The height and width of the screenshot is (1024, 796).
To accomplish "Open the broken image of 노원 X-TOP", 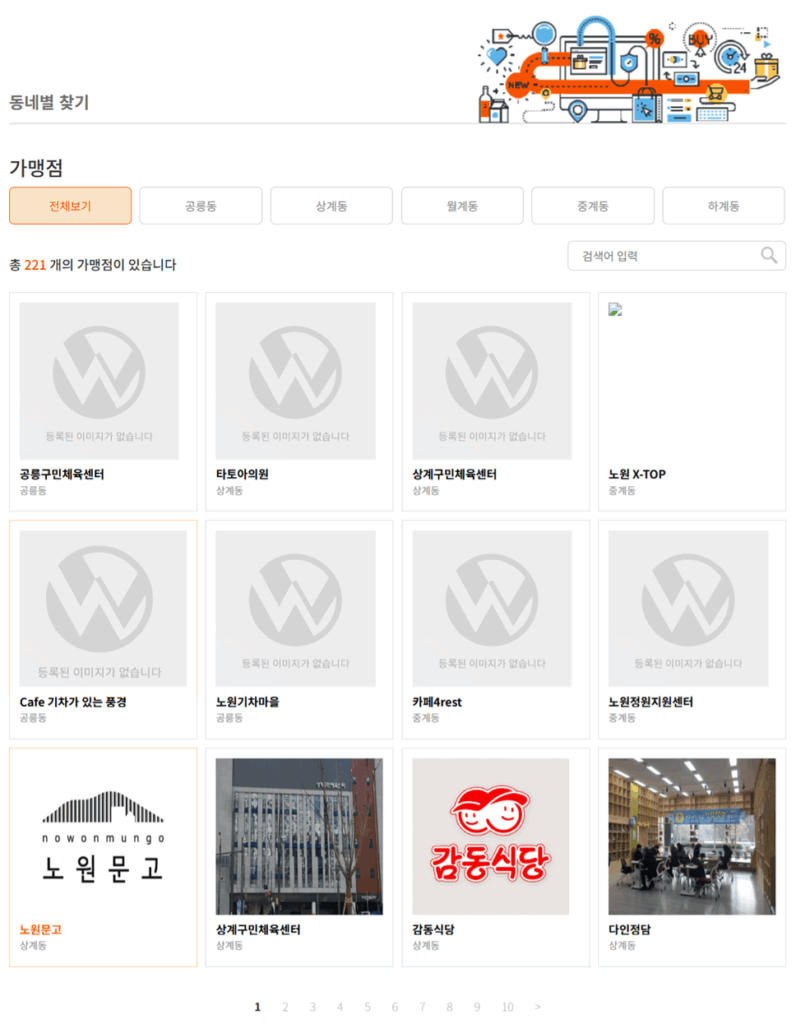I will [615, 310].
